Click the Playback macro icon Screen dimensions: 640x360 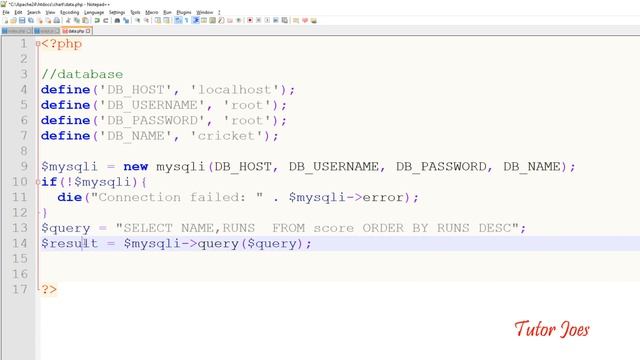tap(267, 20)
